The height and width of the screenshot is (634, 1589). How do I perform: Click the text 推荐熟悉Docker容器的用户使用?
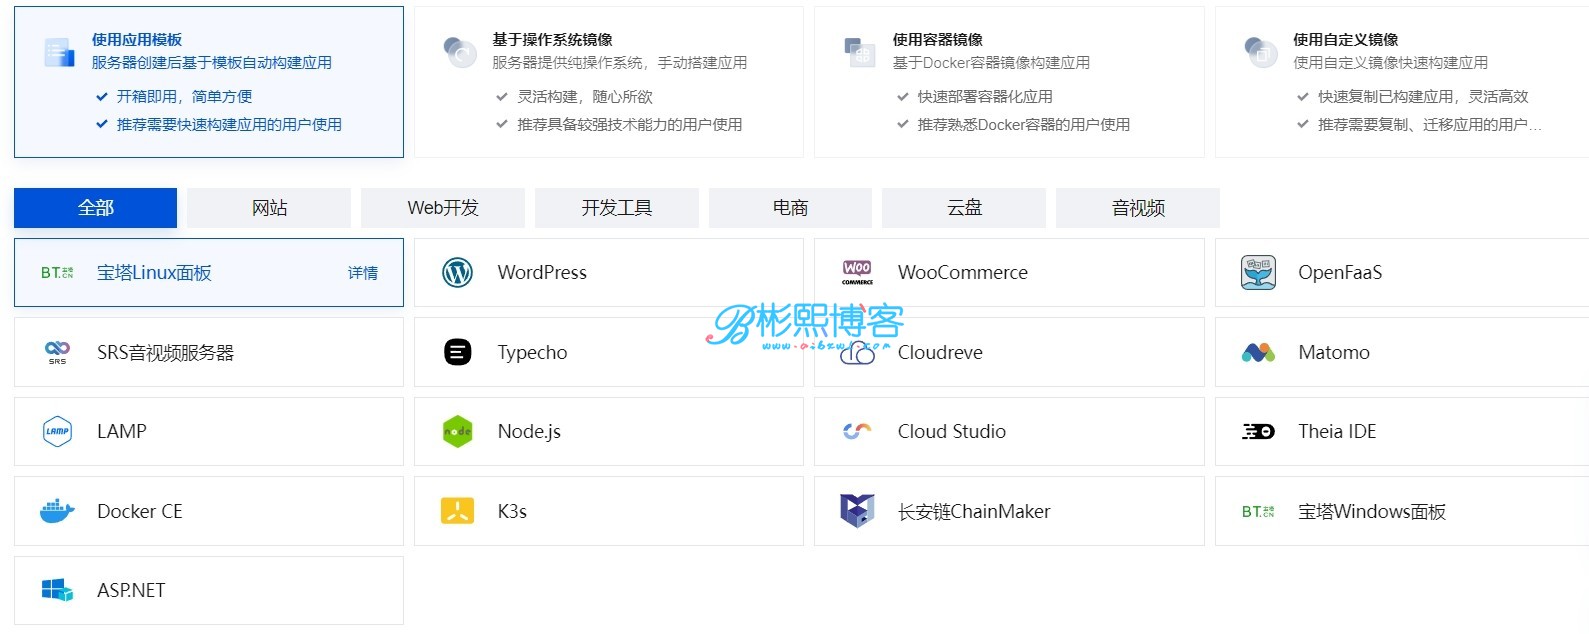click(x=1024, y=125)
